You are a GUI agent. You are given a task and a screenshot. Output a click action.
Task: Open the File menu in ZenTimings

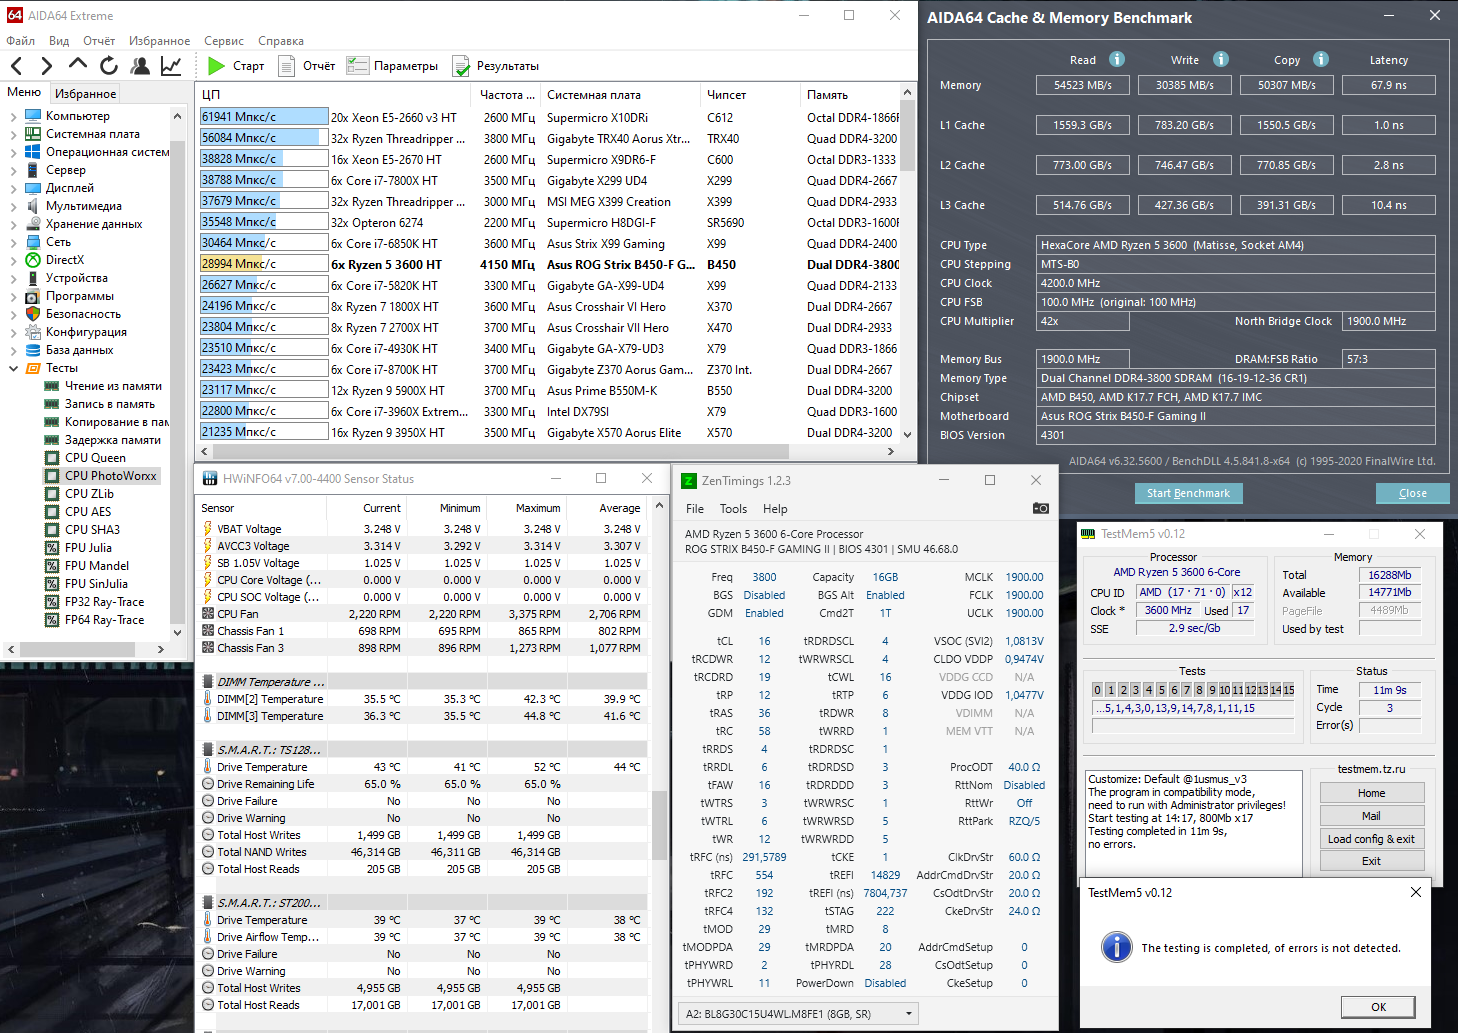695,509
